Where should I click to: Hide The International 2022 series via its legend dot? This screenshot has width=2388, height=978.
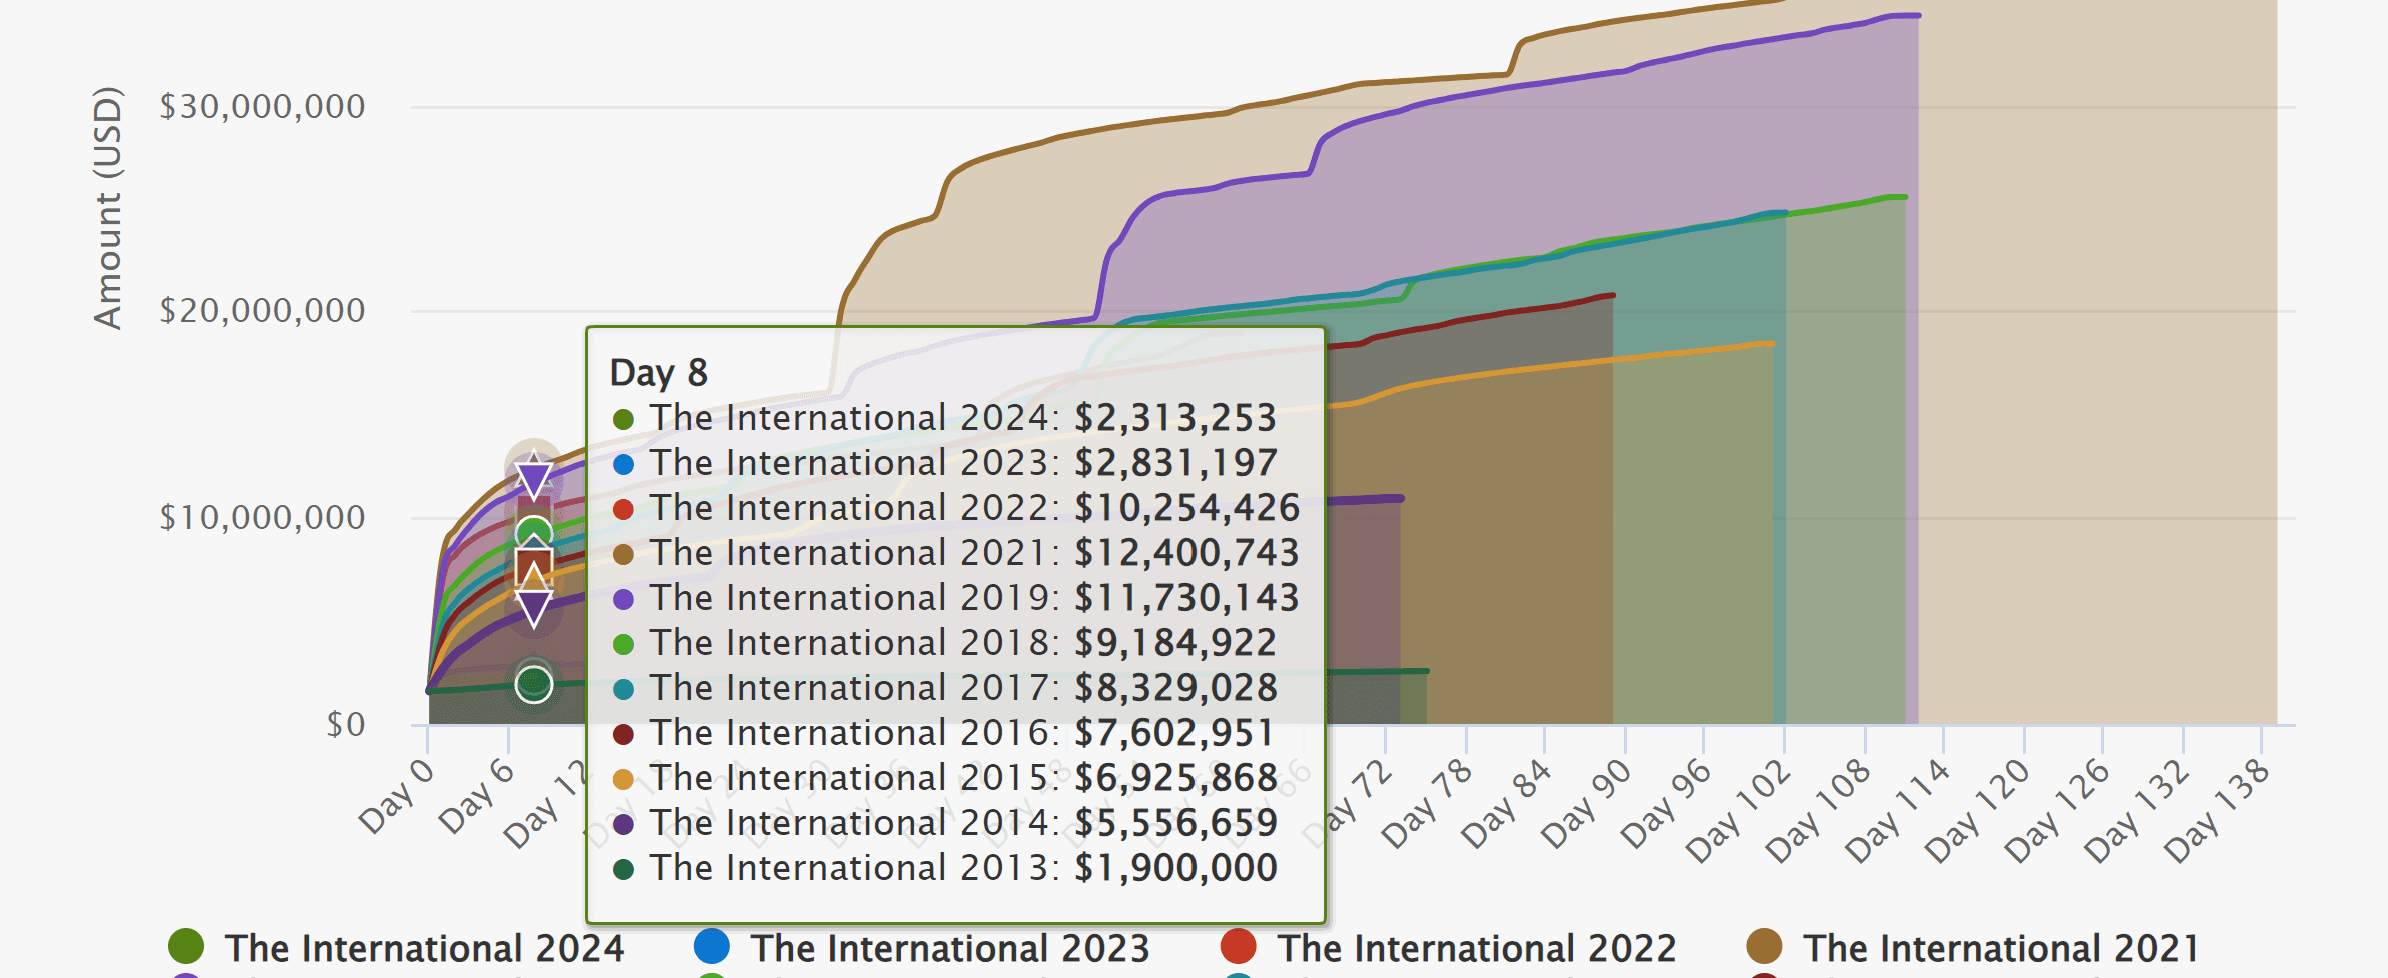1238,946
